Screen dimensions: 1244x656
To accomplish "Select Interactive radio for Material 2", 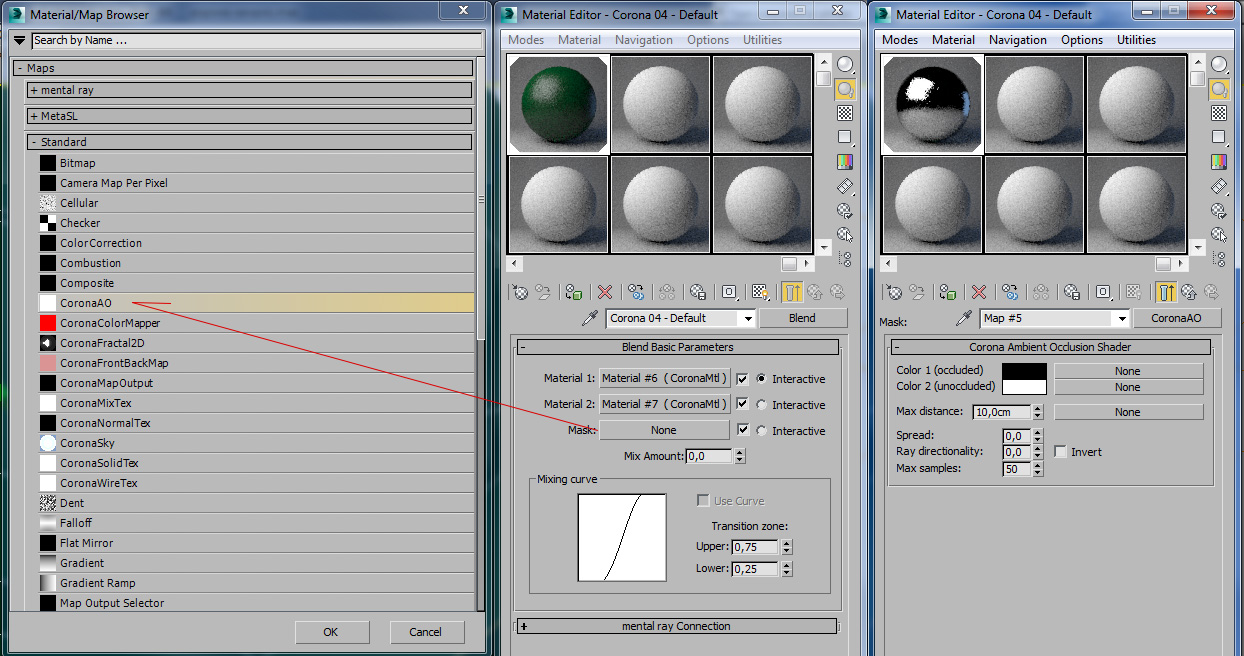I will pos(762,405).
